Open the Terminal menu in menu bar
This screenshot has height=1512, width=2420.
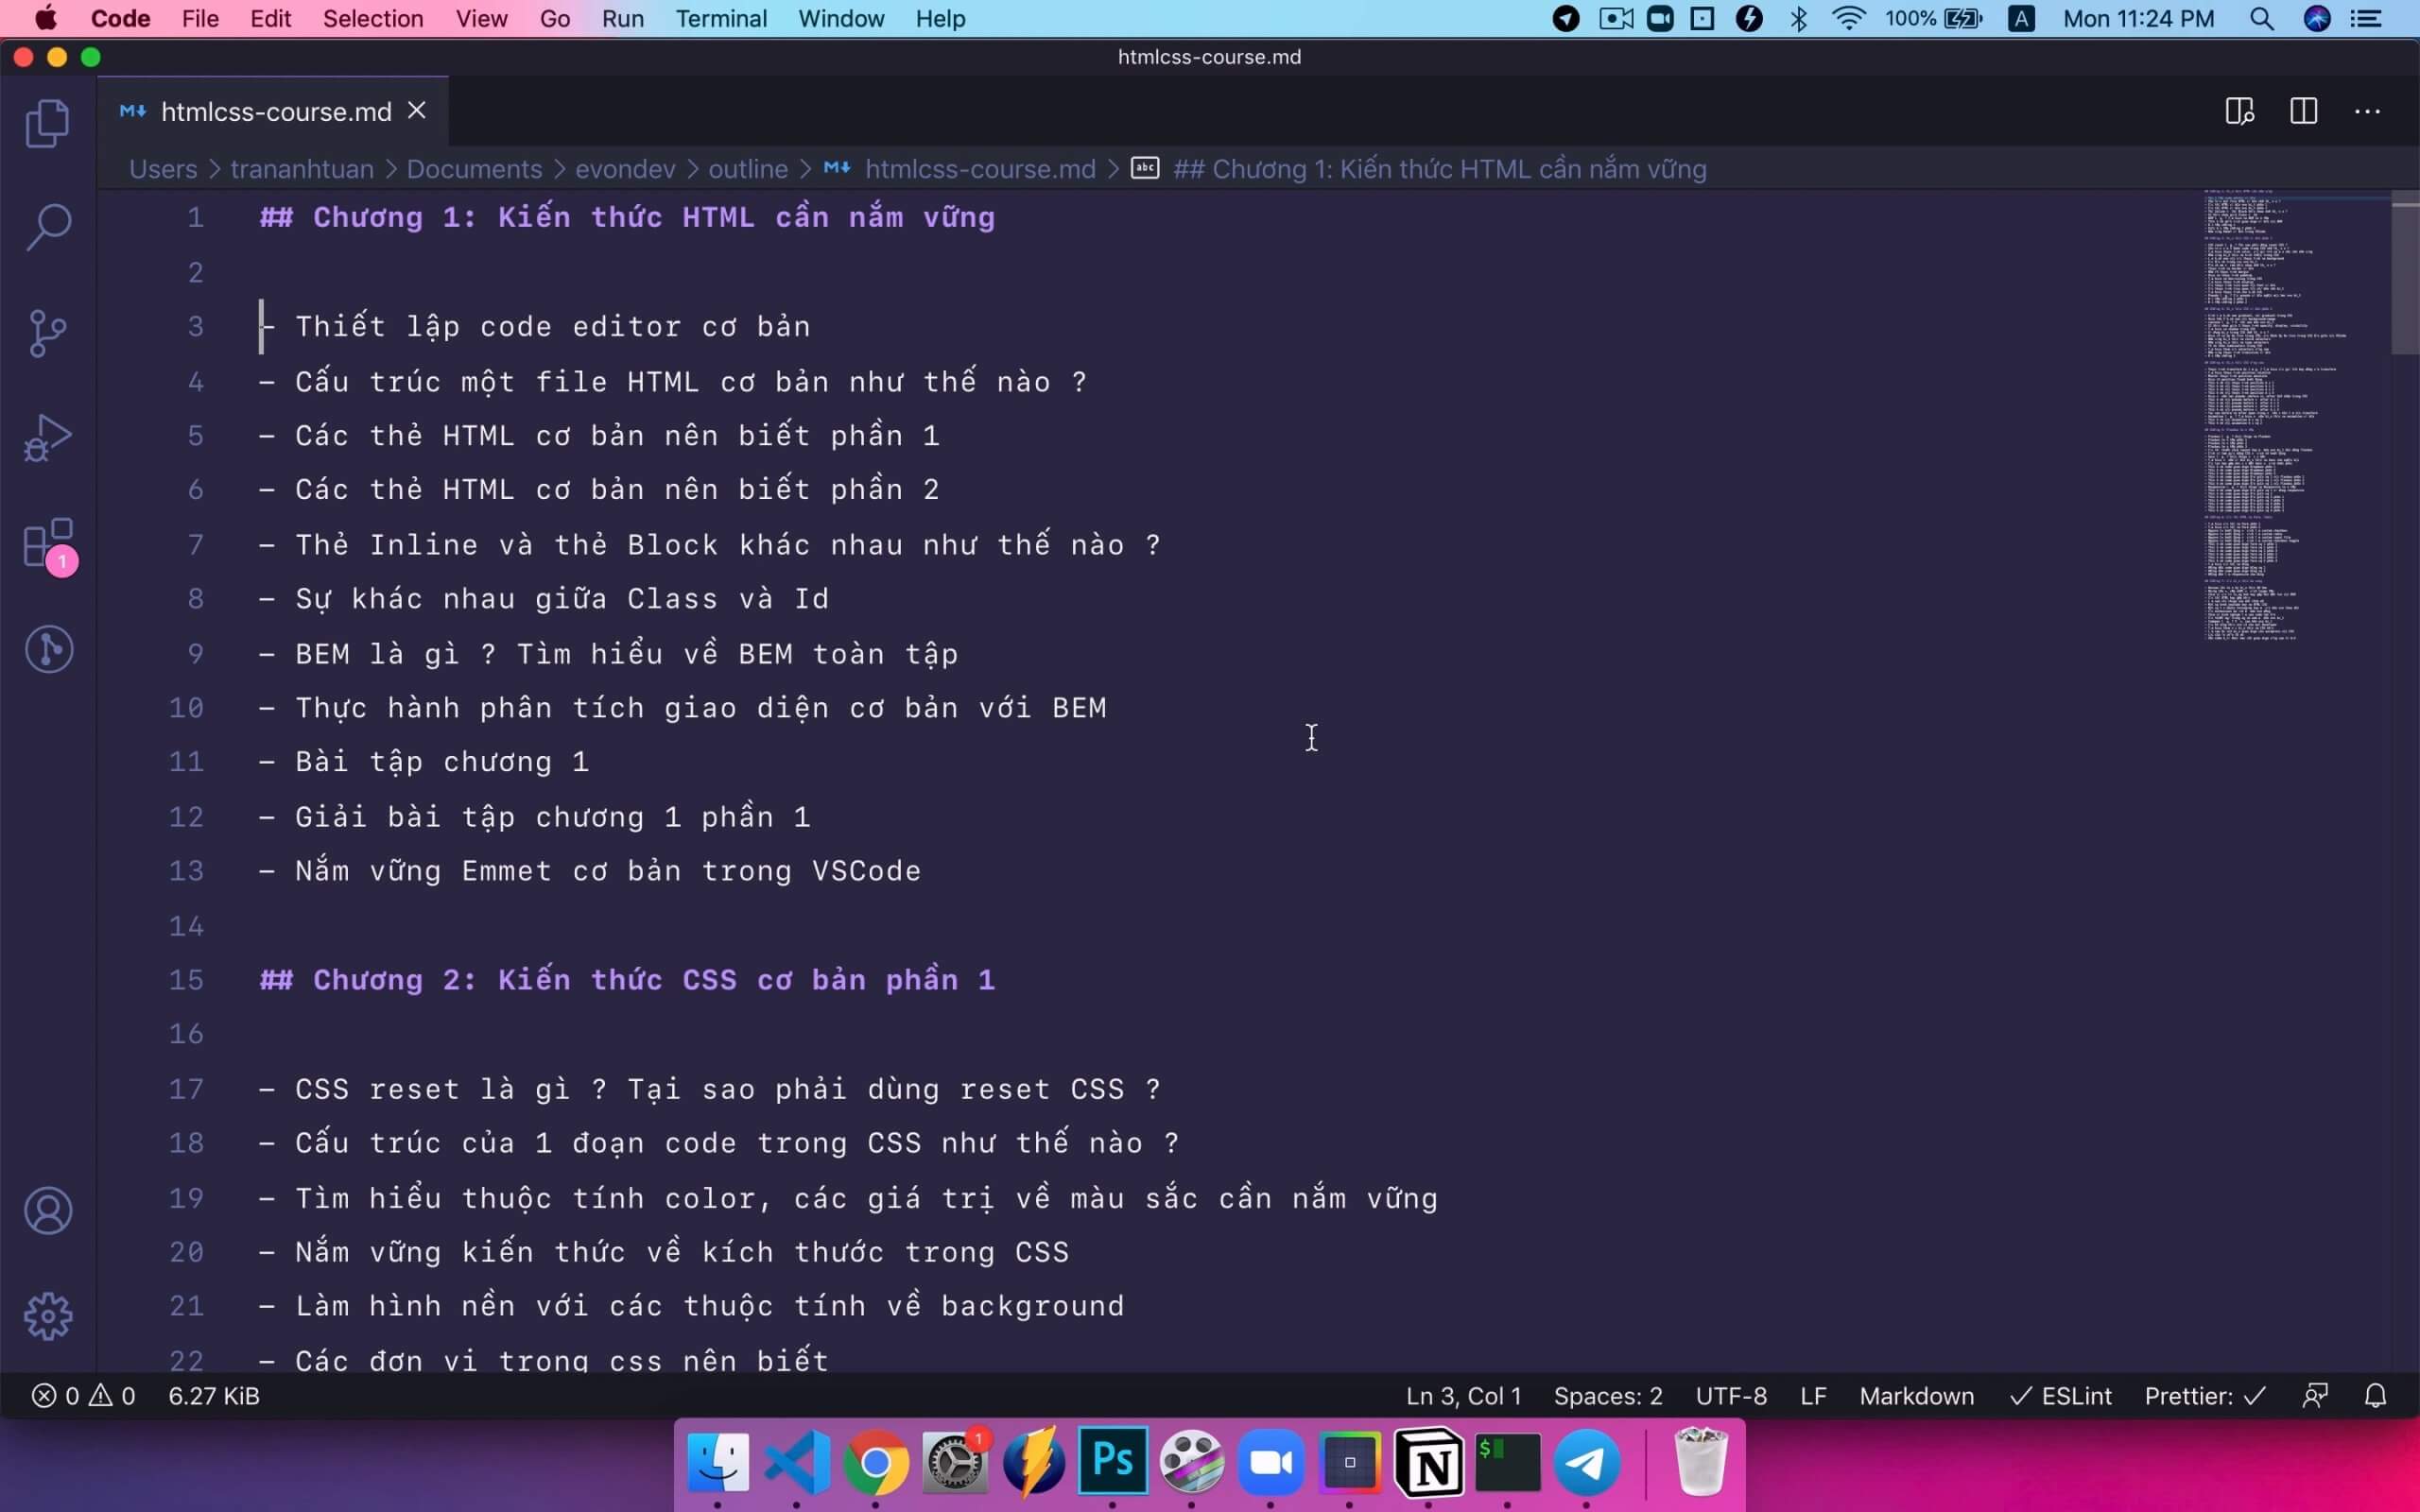720,19
